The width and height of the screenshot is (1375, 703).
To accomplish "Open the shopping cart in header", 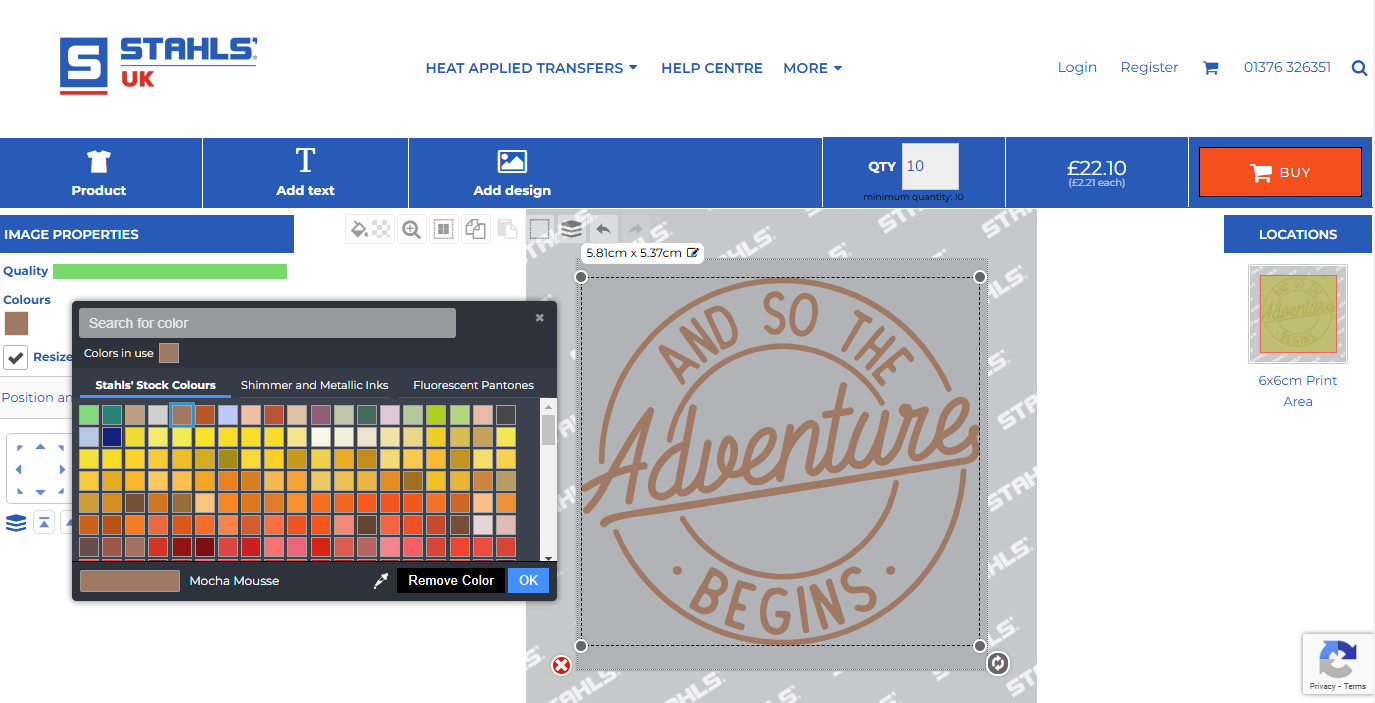I will [1210, 68].
